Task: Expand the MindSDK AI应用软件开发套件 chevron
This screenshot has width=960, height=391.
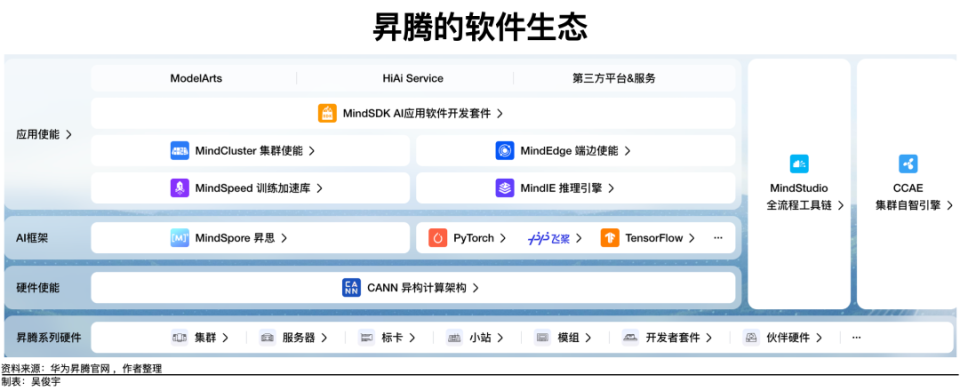Action: click(x=500, y=114)
